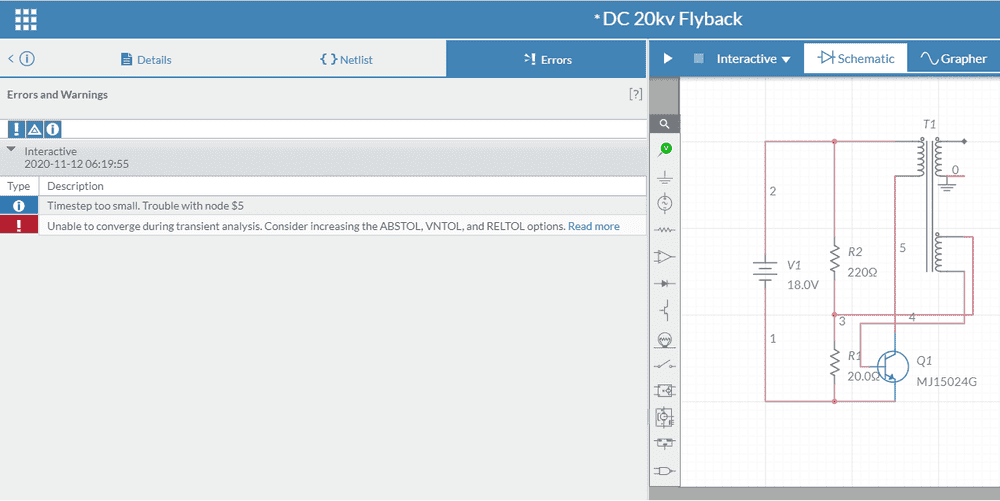Click the DC 20kv Flyback title
The height and width of the screenshot is (501, 1000).
click(x=667, y=19)
